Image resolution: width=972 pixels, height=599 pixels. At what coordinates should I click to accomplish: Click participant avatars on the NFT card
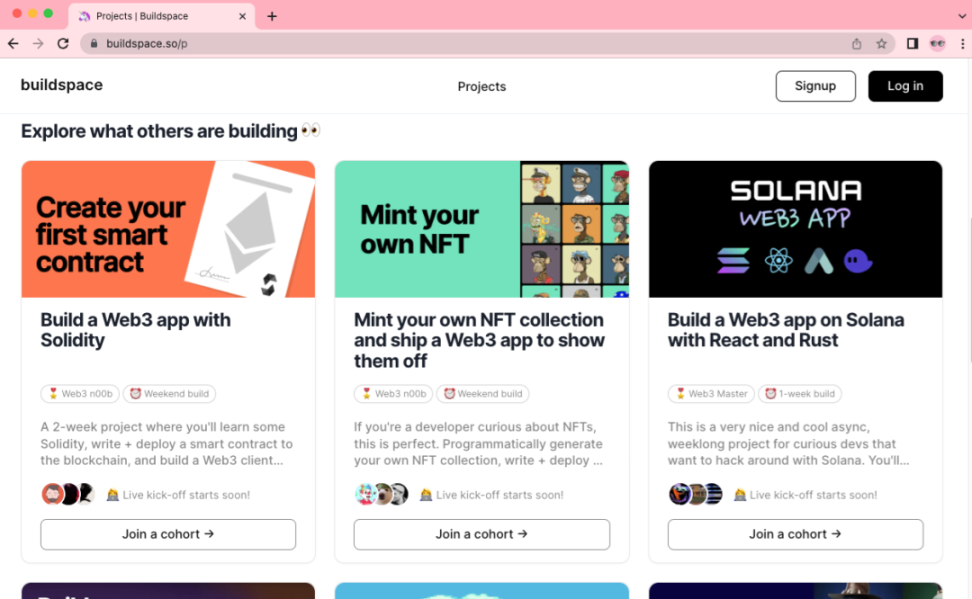pos(381,494)
